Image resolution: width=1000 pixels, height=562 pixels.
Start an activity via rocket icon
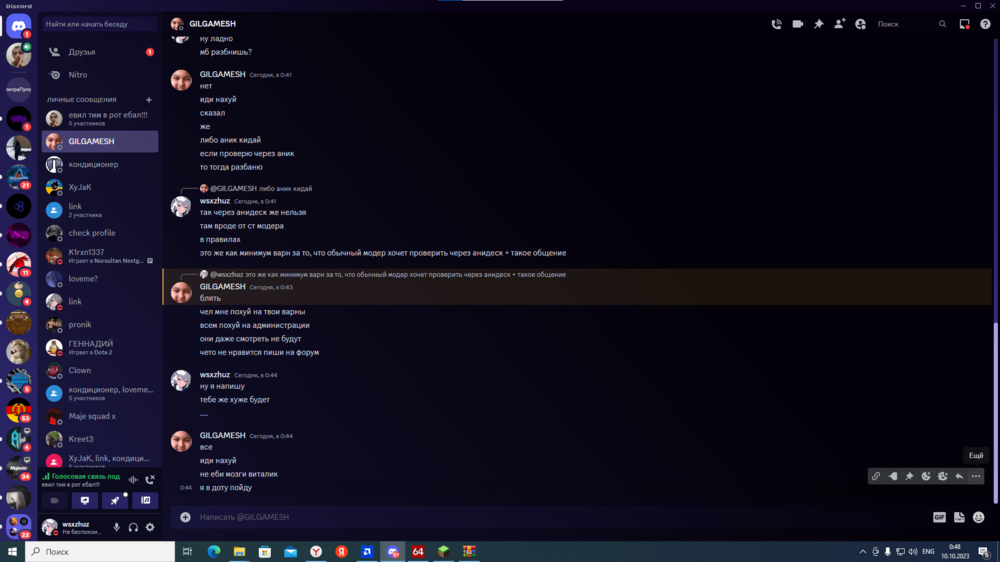point(115,501)
